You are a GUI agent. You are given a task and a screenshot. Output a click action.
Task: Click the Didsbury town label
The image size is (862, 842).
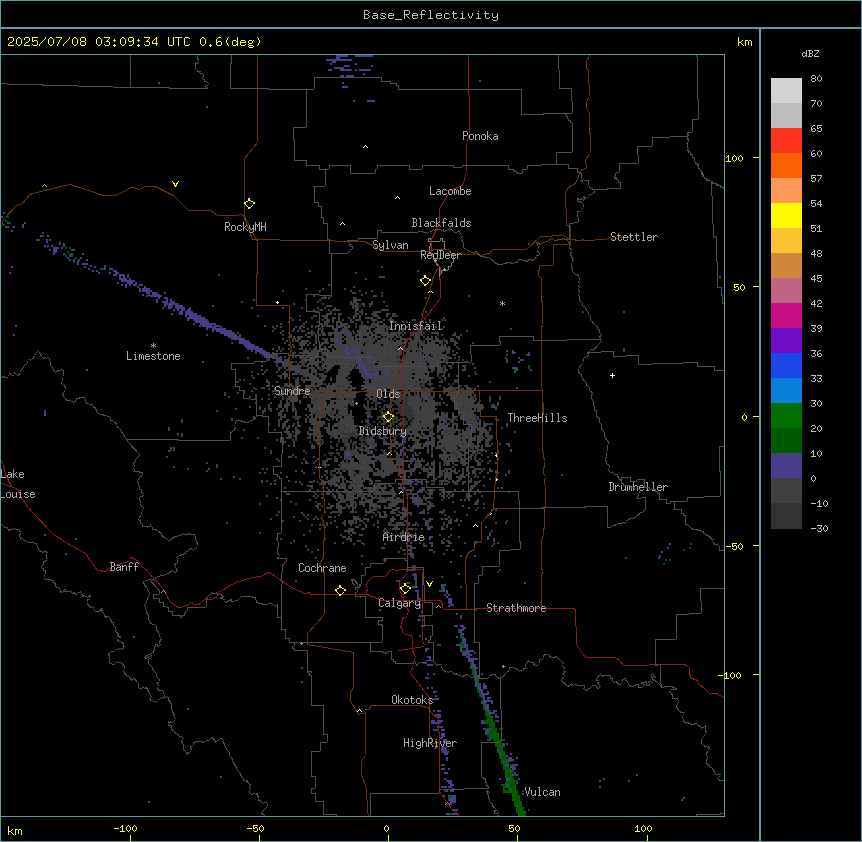tap(383, 431)
